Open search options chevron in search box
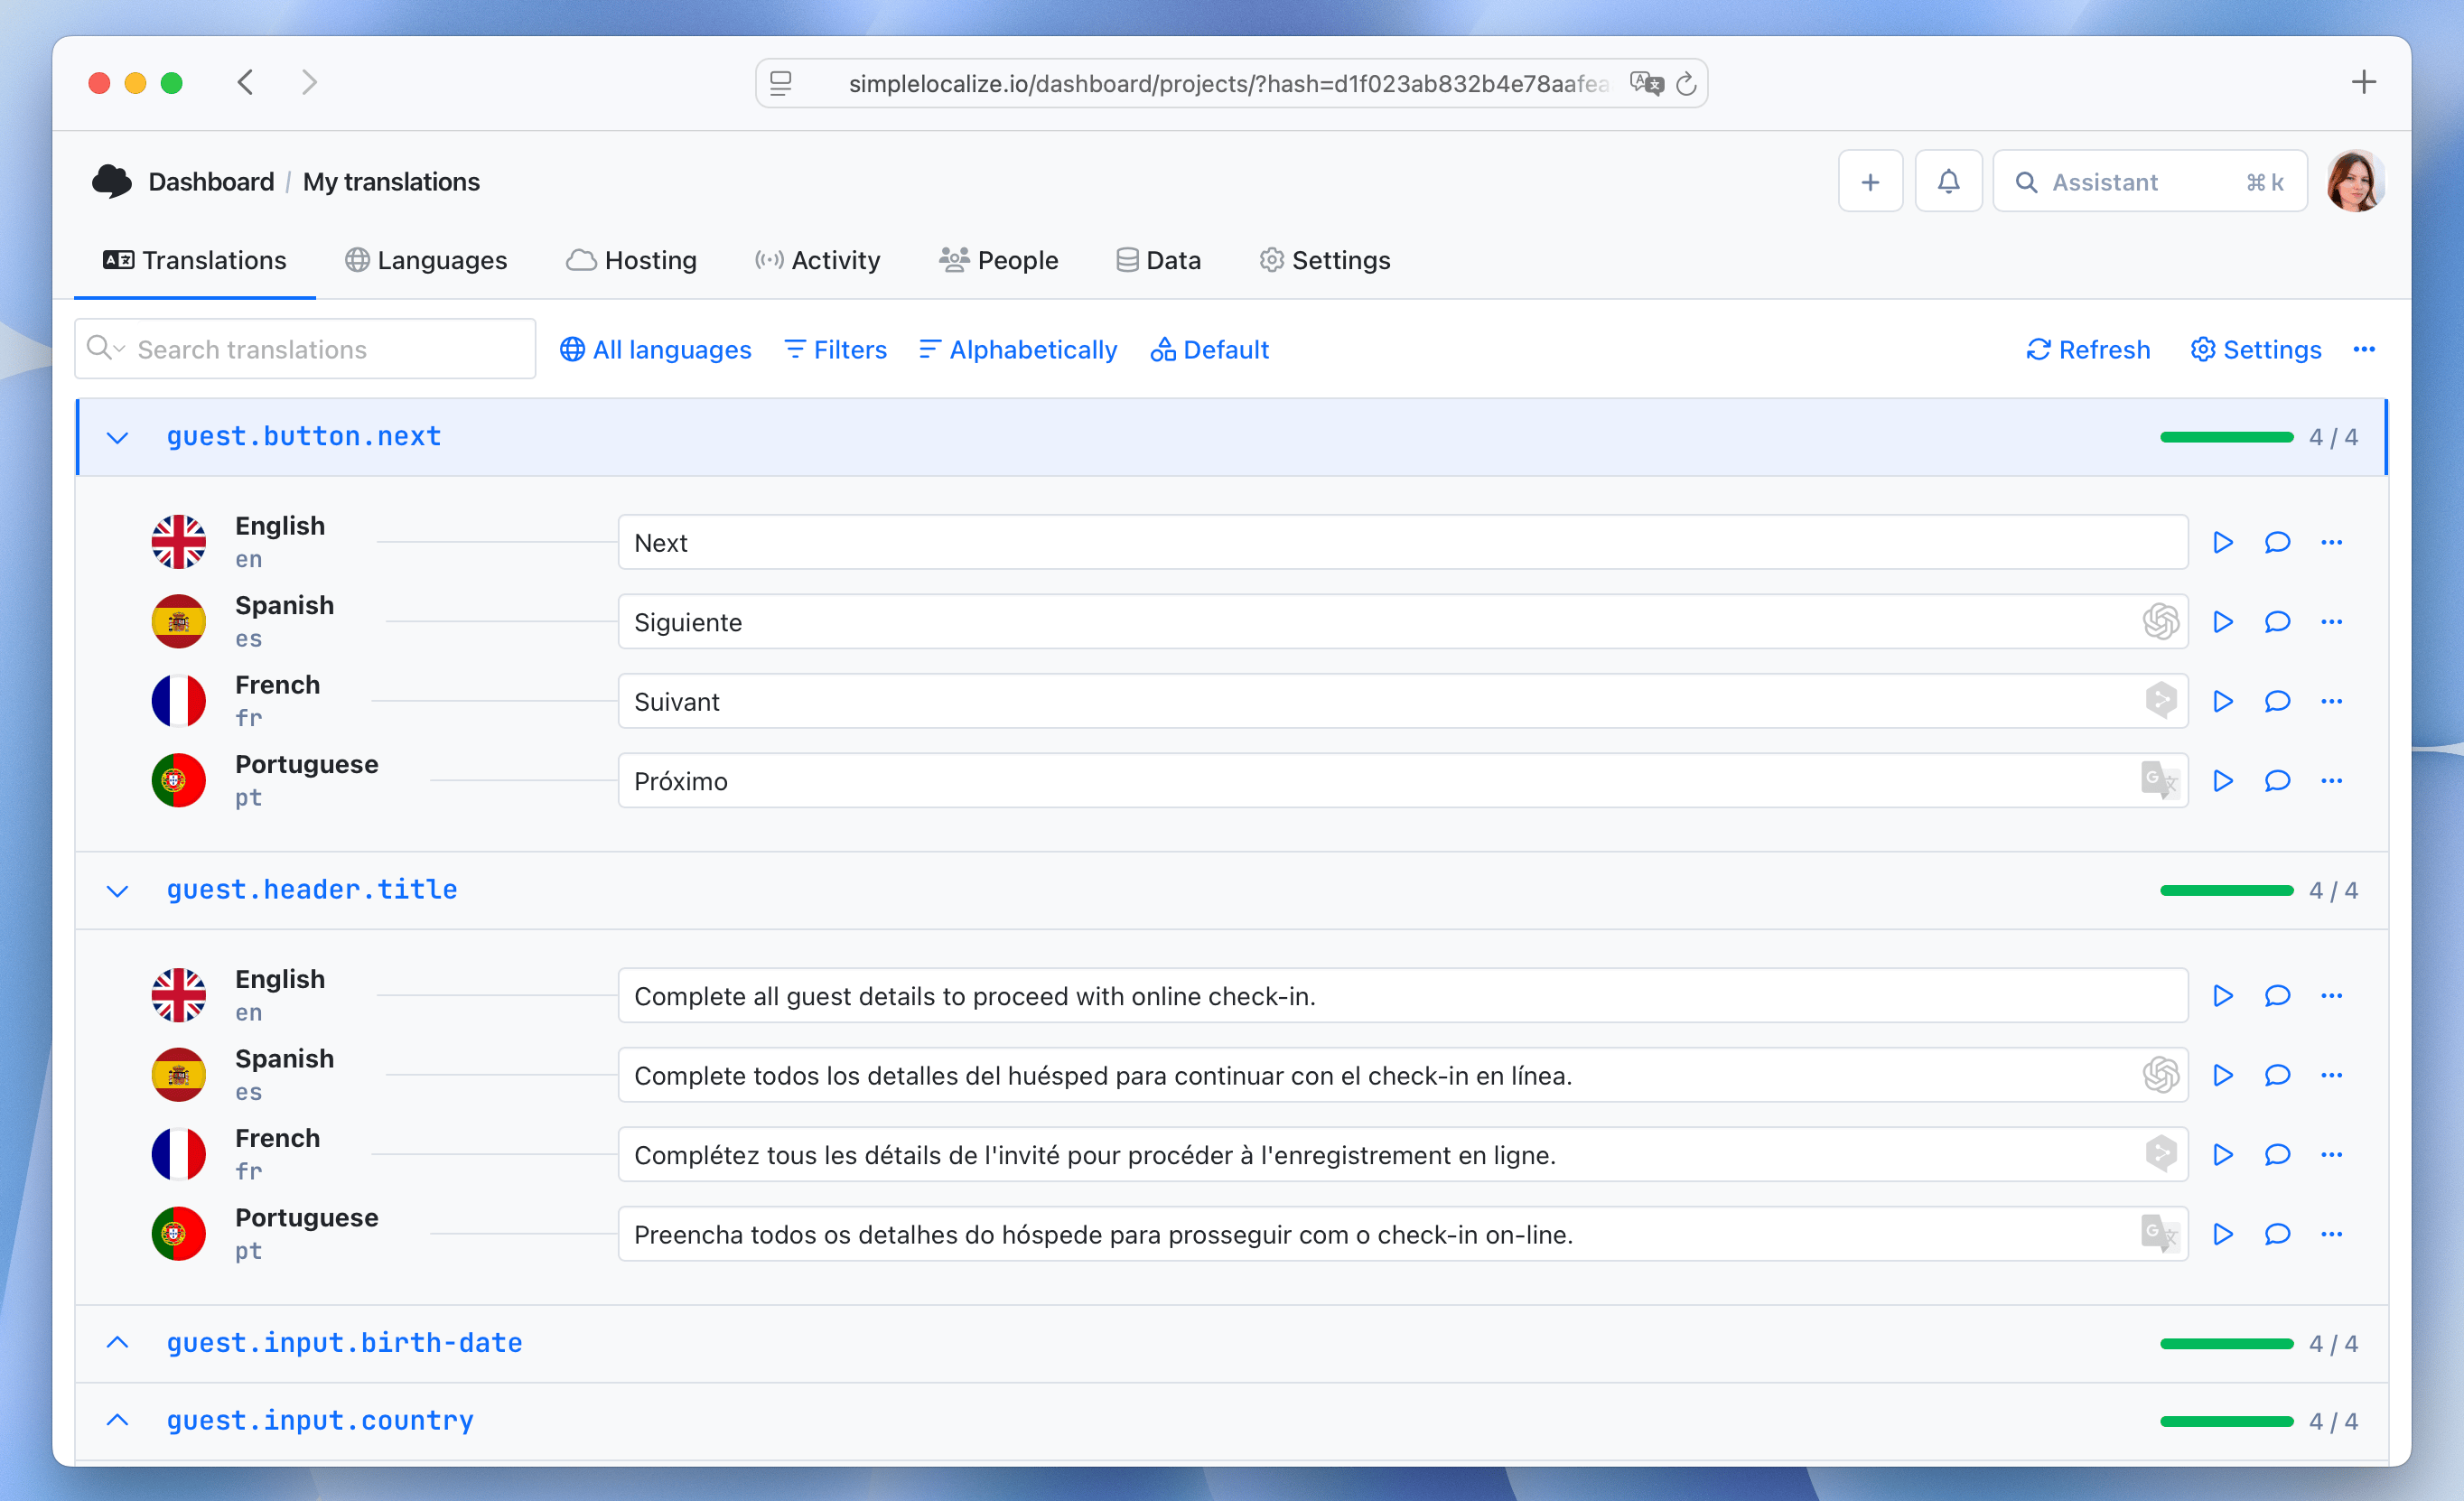 [x=120, y=348]
